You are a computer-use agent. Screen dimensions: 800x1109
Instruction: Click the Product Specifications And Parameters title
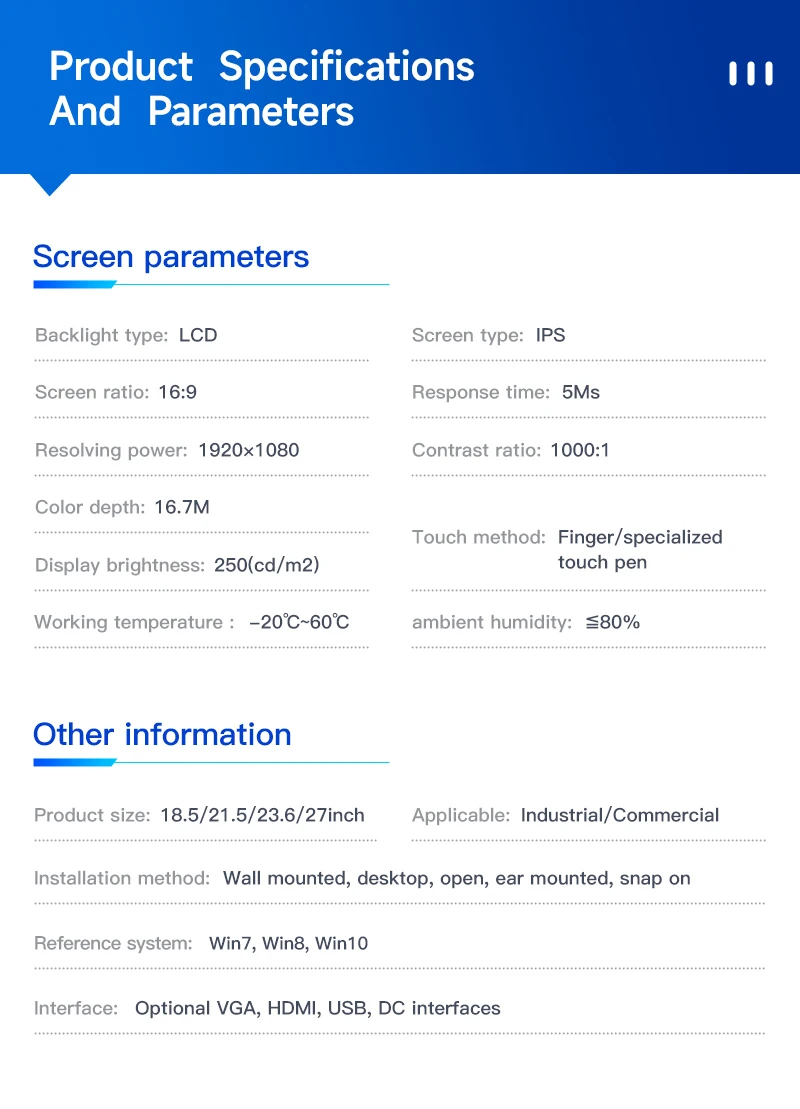[262, 89]
